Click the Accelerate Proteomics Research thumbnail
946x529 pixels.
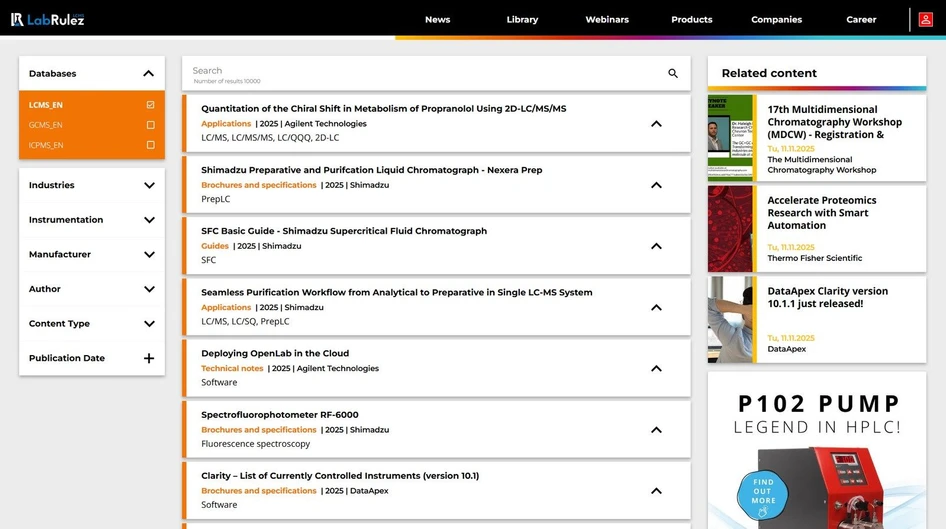(x=731, y=229)
